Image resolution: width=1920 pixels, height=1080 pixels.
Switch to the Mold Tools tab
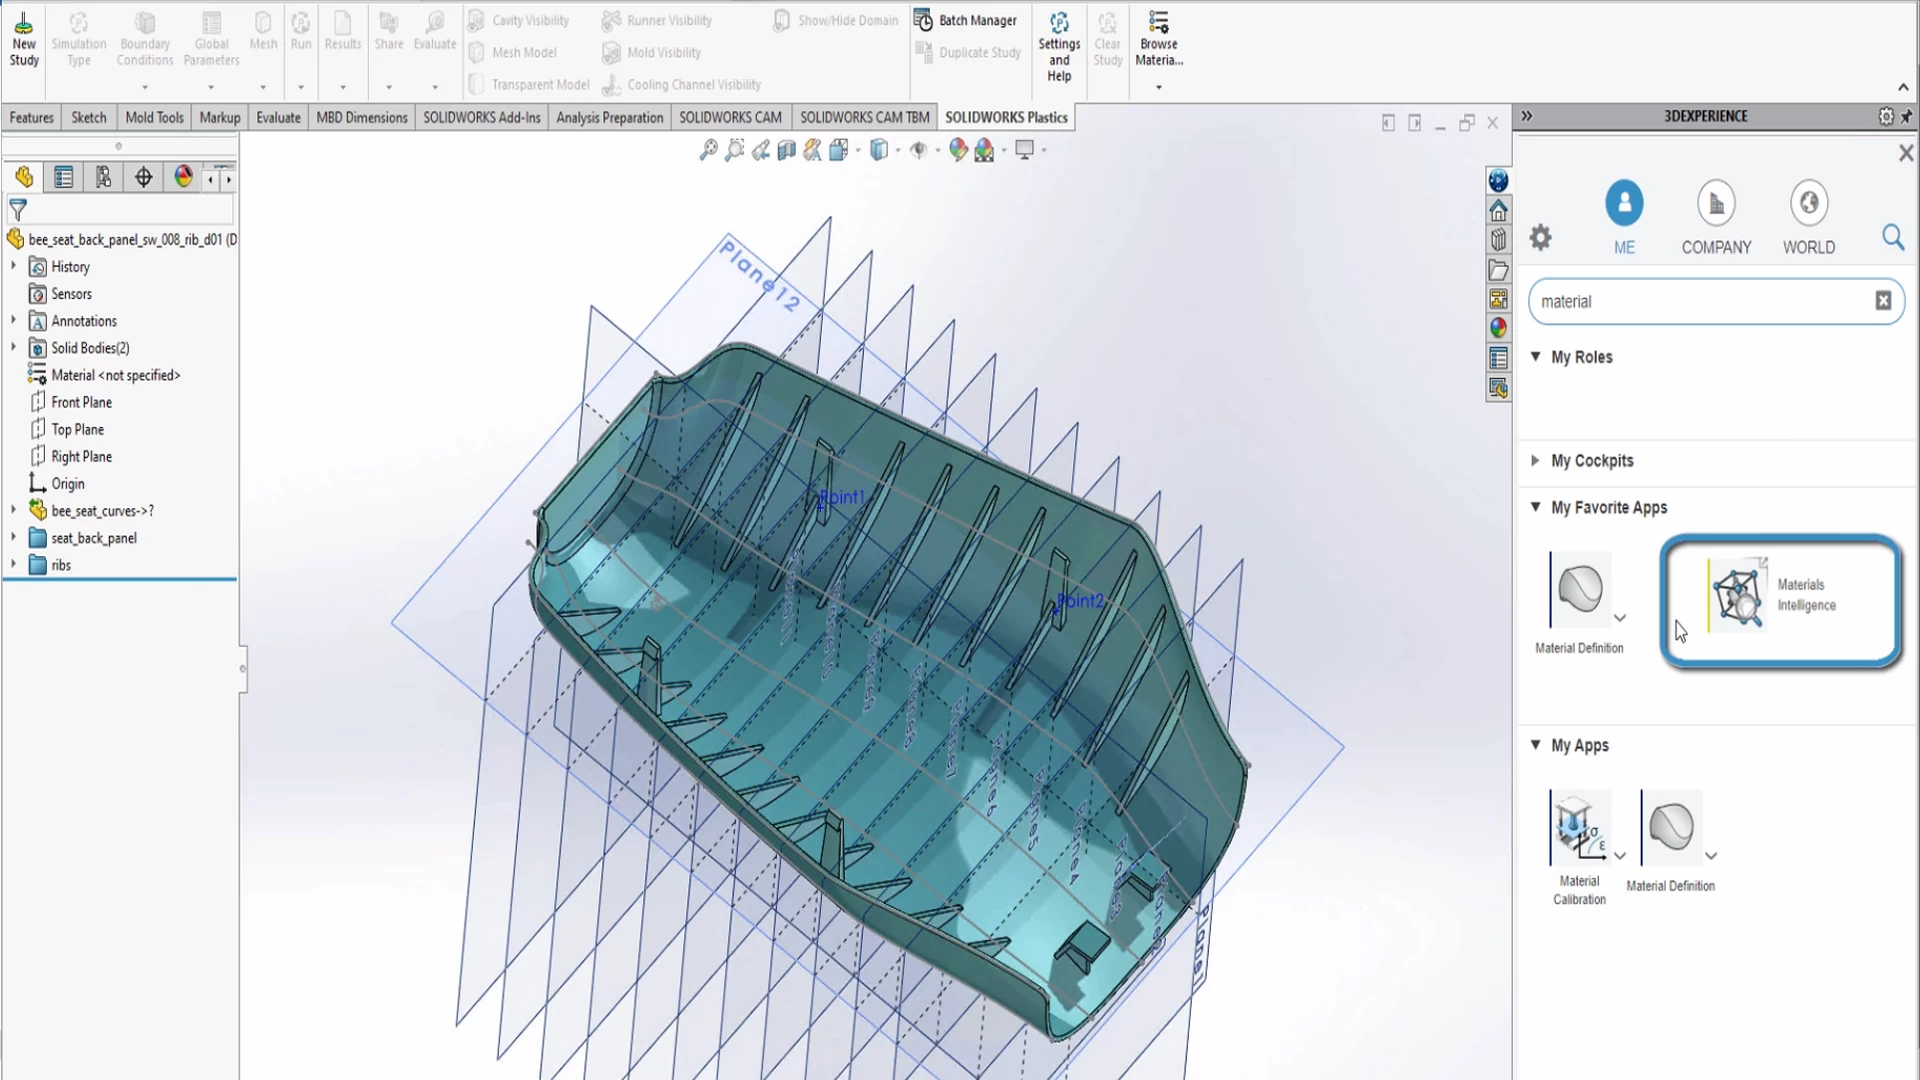coord(153,117)
